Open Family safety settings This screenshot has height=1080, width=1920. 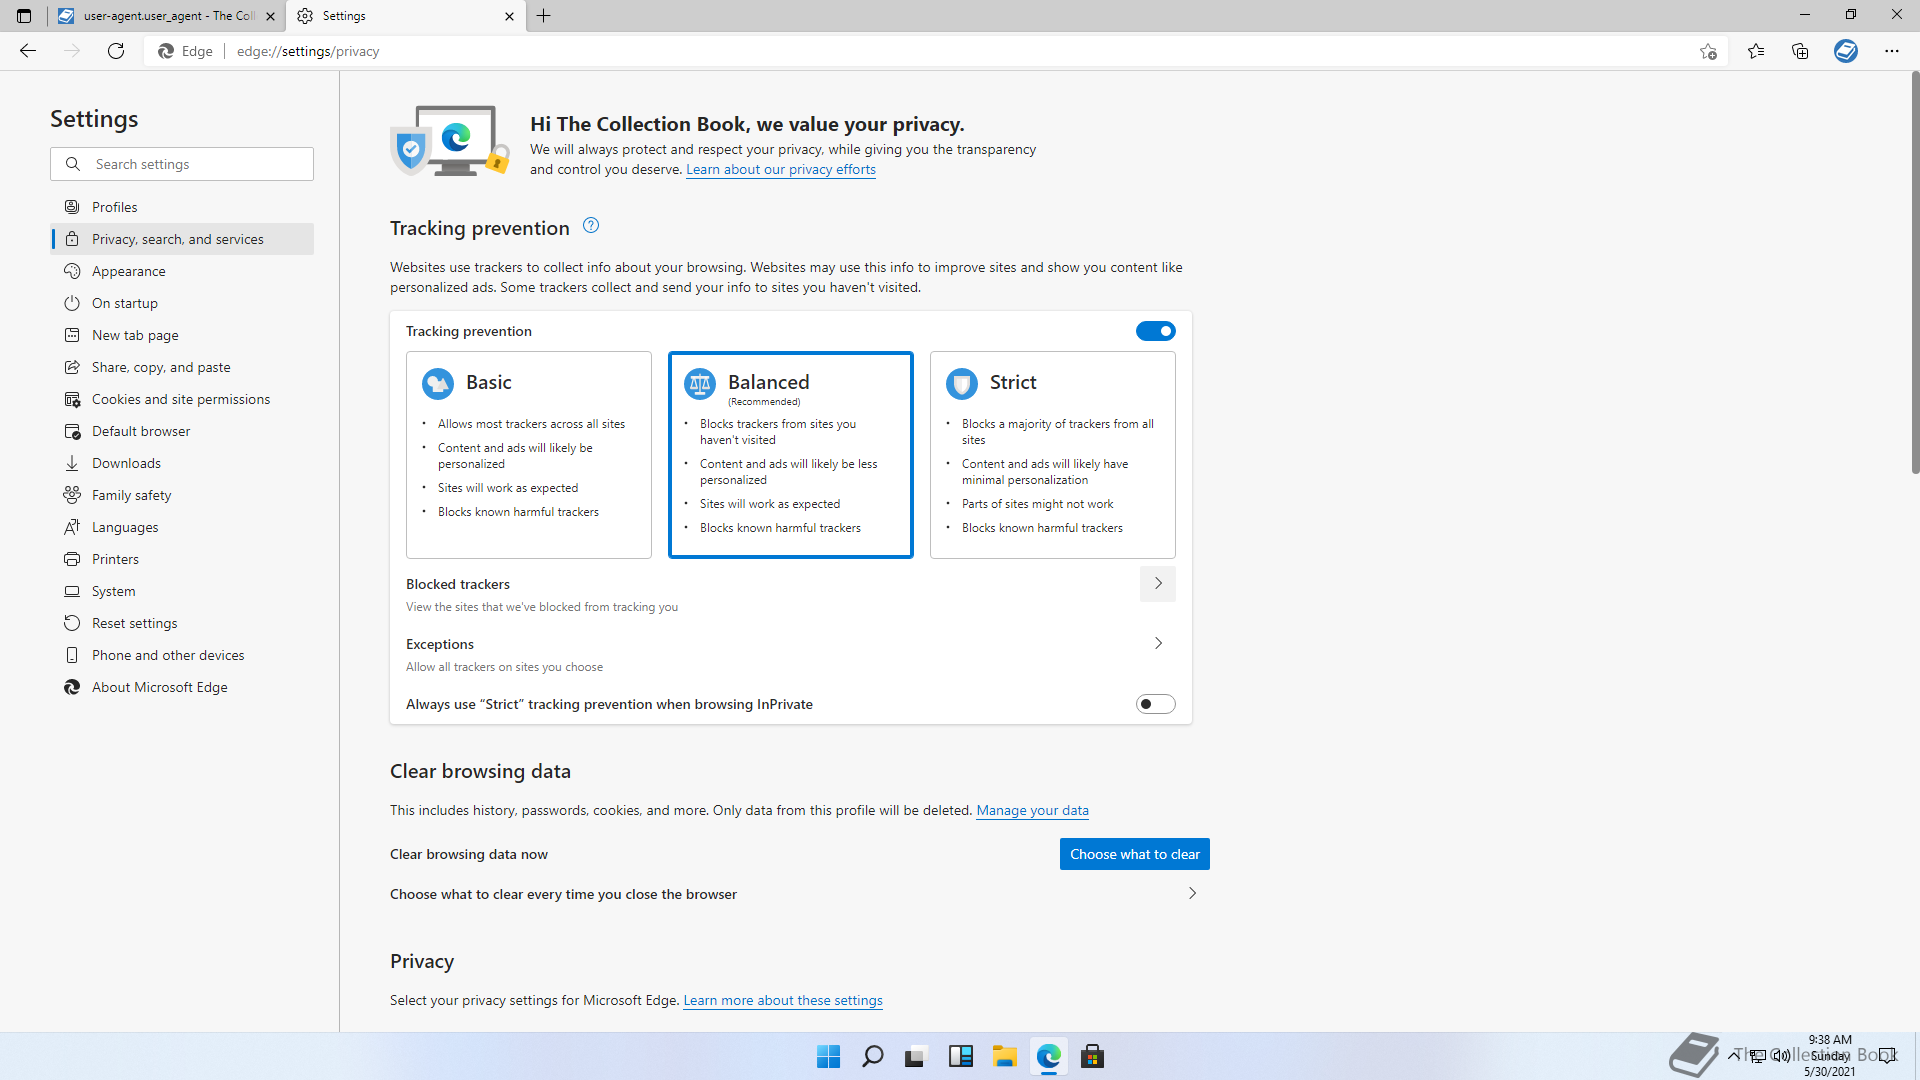(182, 495)
